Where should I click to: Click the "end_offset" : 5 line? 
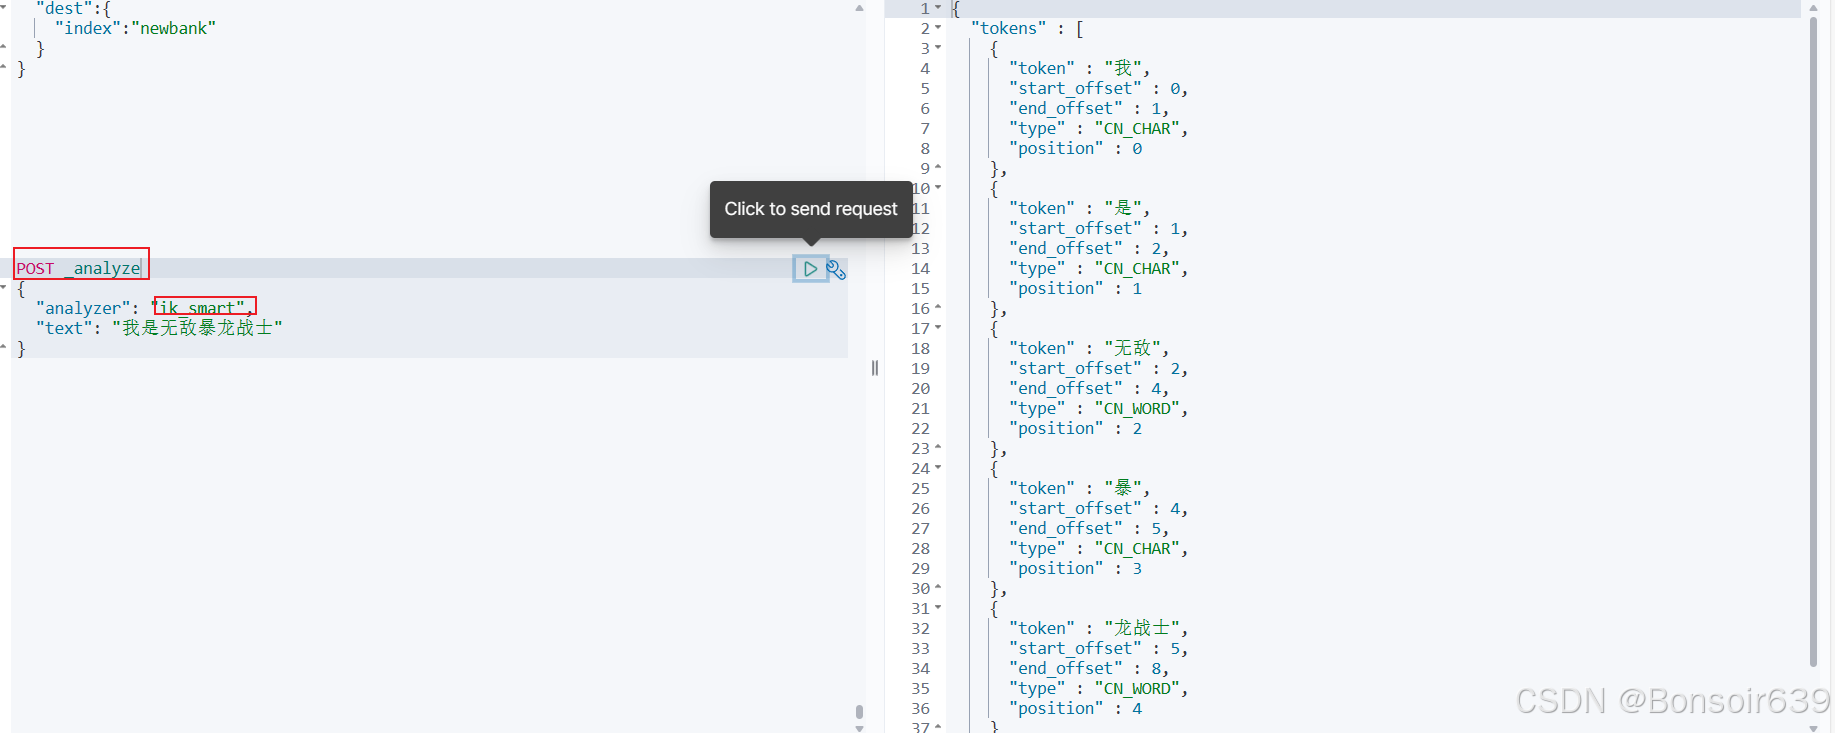click(1088, 528)
